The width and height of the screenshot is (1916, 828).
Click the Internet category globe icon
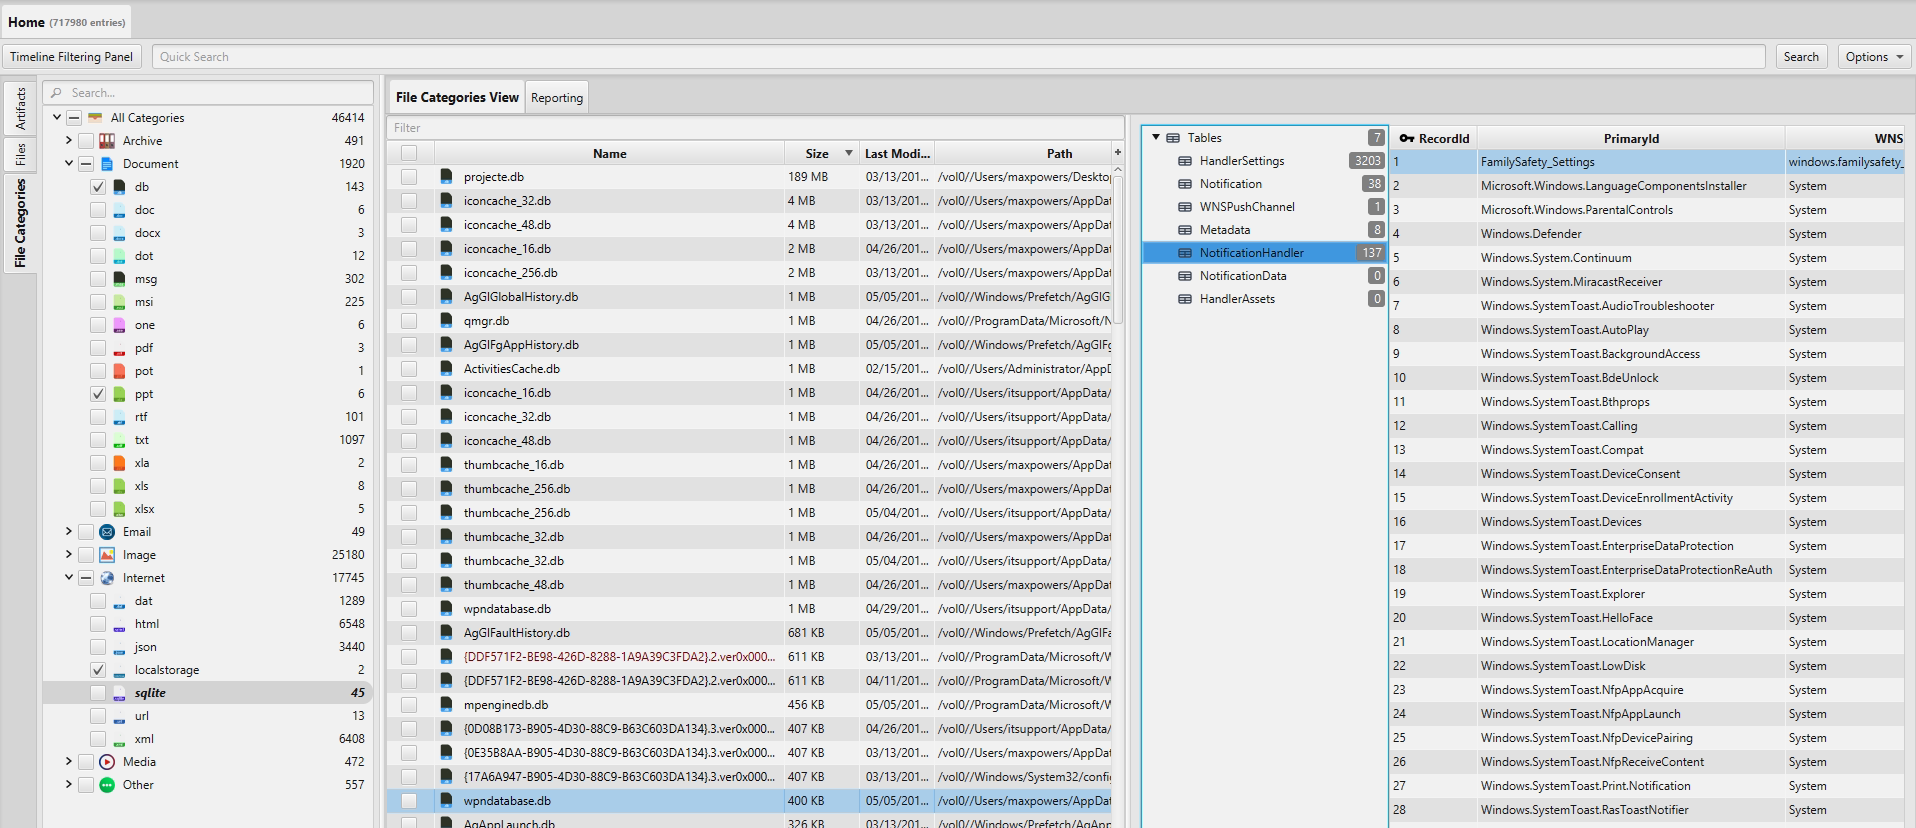point(107,578)
